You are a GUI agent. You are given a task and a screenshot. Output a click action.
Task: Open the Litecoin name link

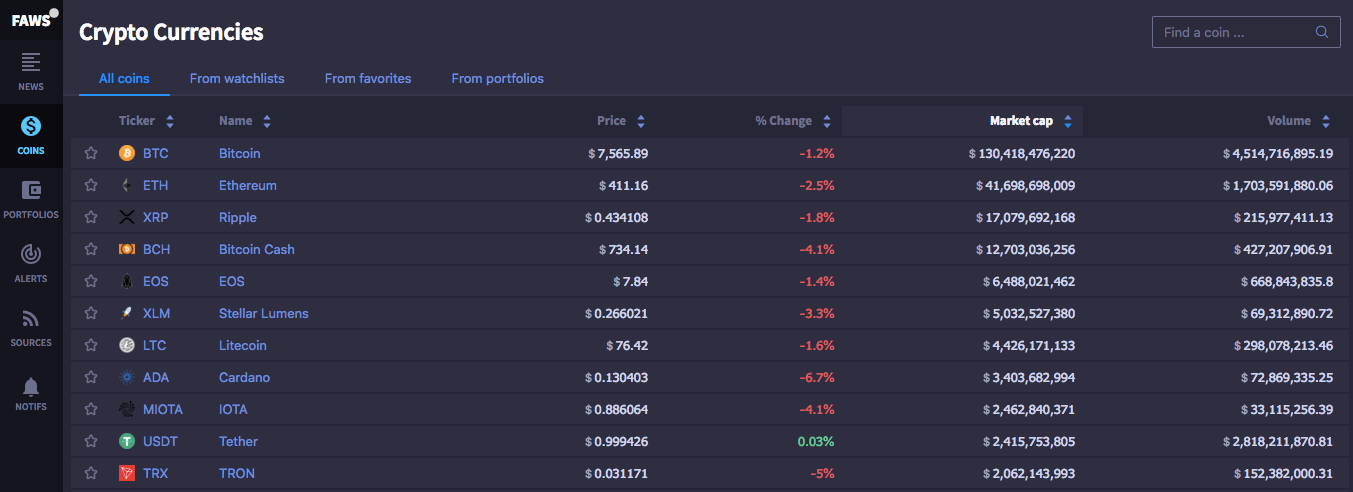pos(243,345)
